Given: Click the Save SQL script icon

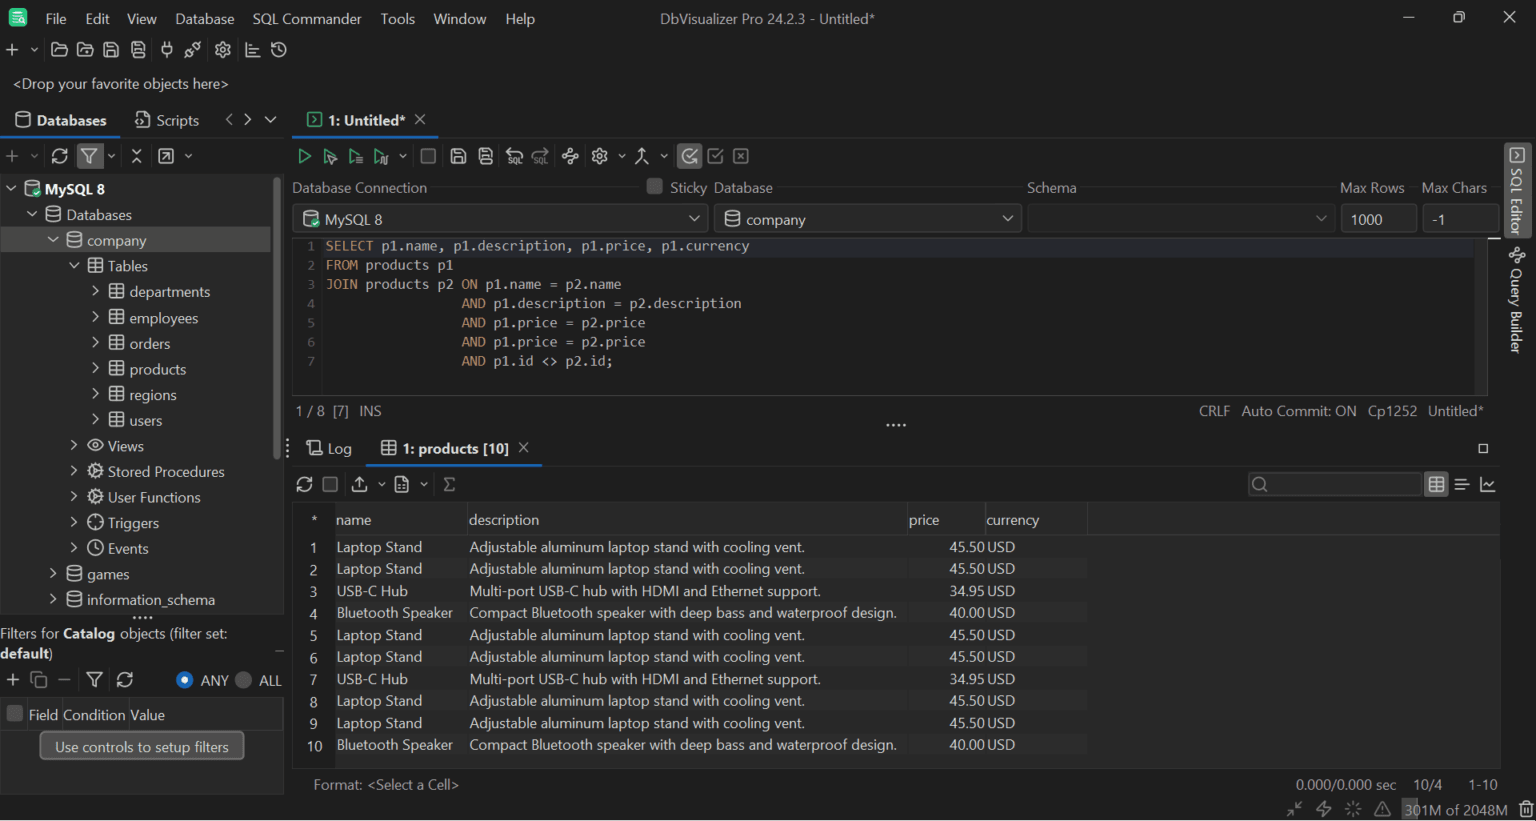Looking at the screenshot, I should 458,156.
